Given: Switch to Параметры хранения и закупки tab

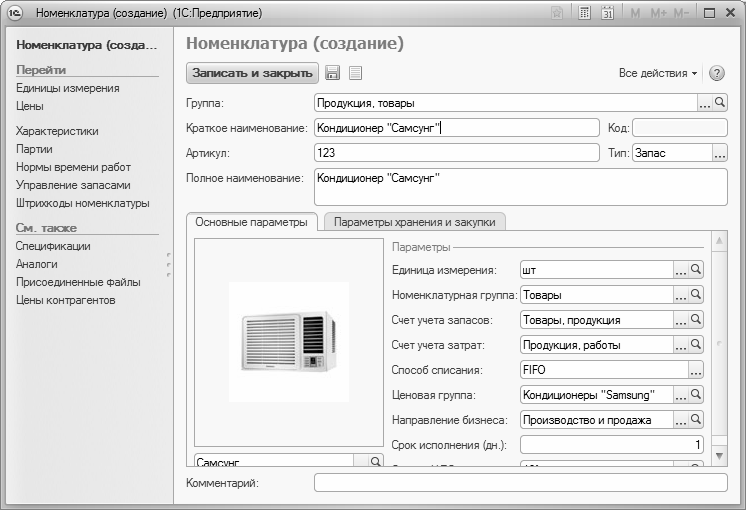Looking at the screenshot, I should (x=414, y=222).
